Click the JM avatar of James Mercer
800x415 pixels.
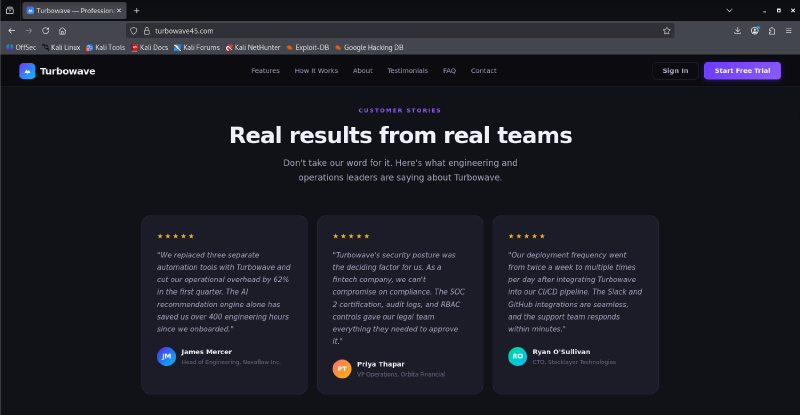tap(166, 356)
